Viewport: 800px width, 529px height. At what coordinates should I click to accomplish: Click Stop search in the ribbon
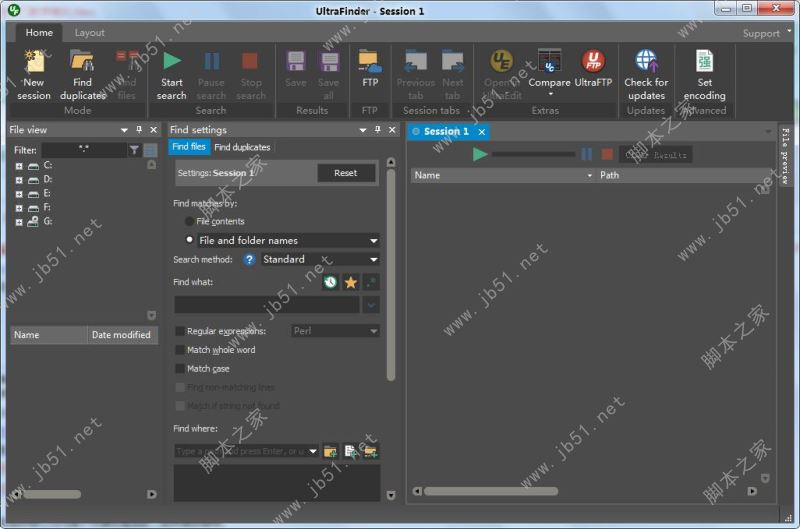click(251, 74)
